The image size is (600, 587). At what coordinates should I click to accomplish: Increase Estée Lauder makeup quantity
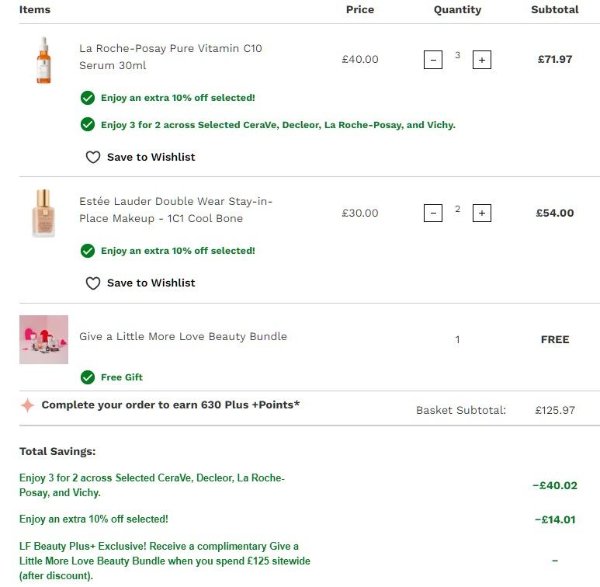point(482,213)
